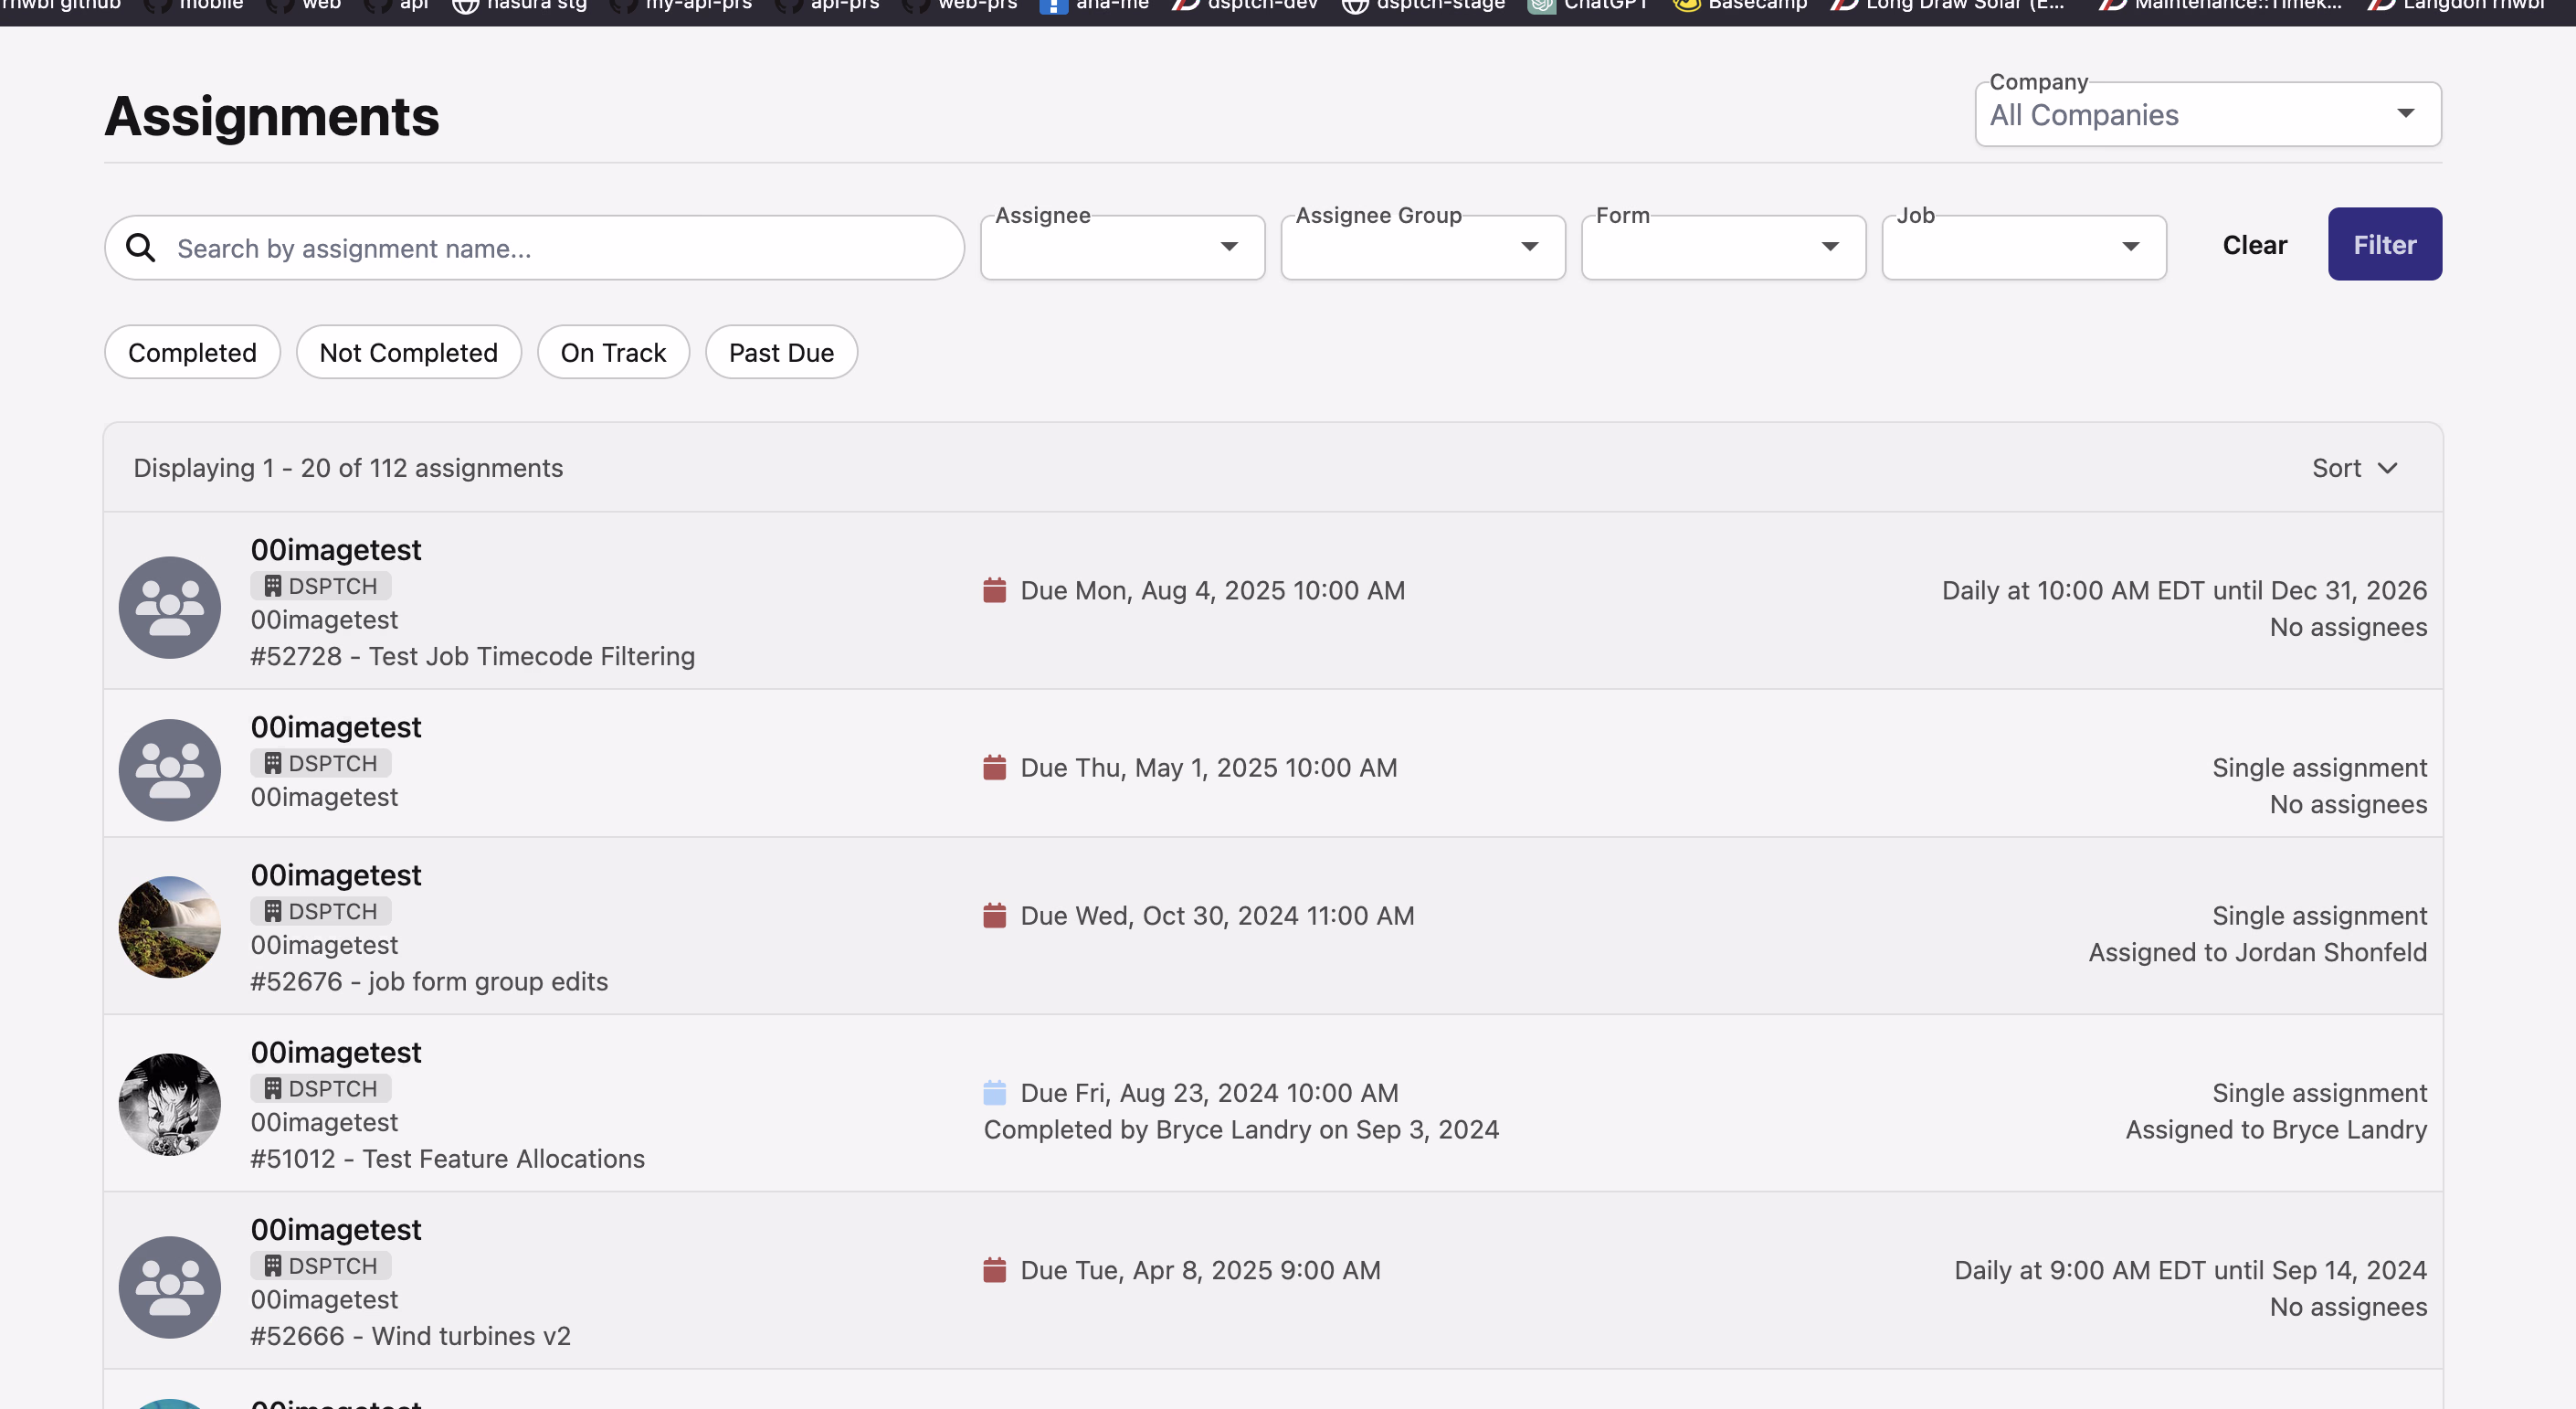Click calendar icon beside Due Tue, Apr 8, 2025
Viewport: 2576px width, 1409px height.
coord(994,1269)
